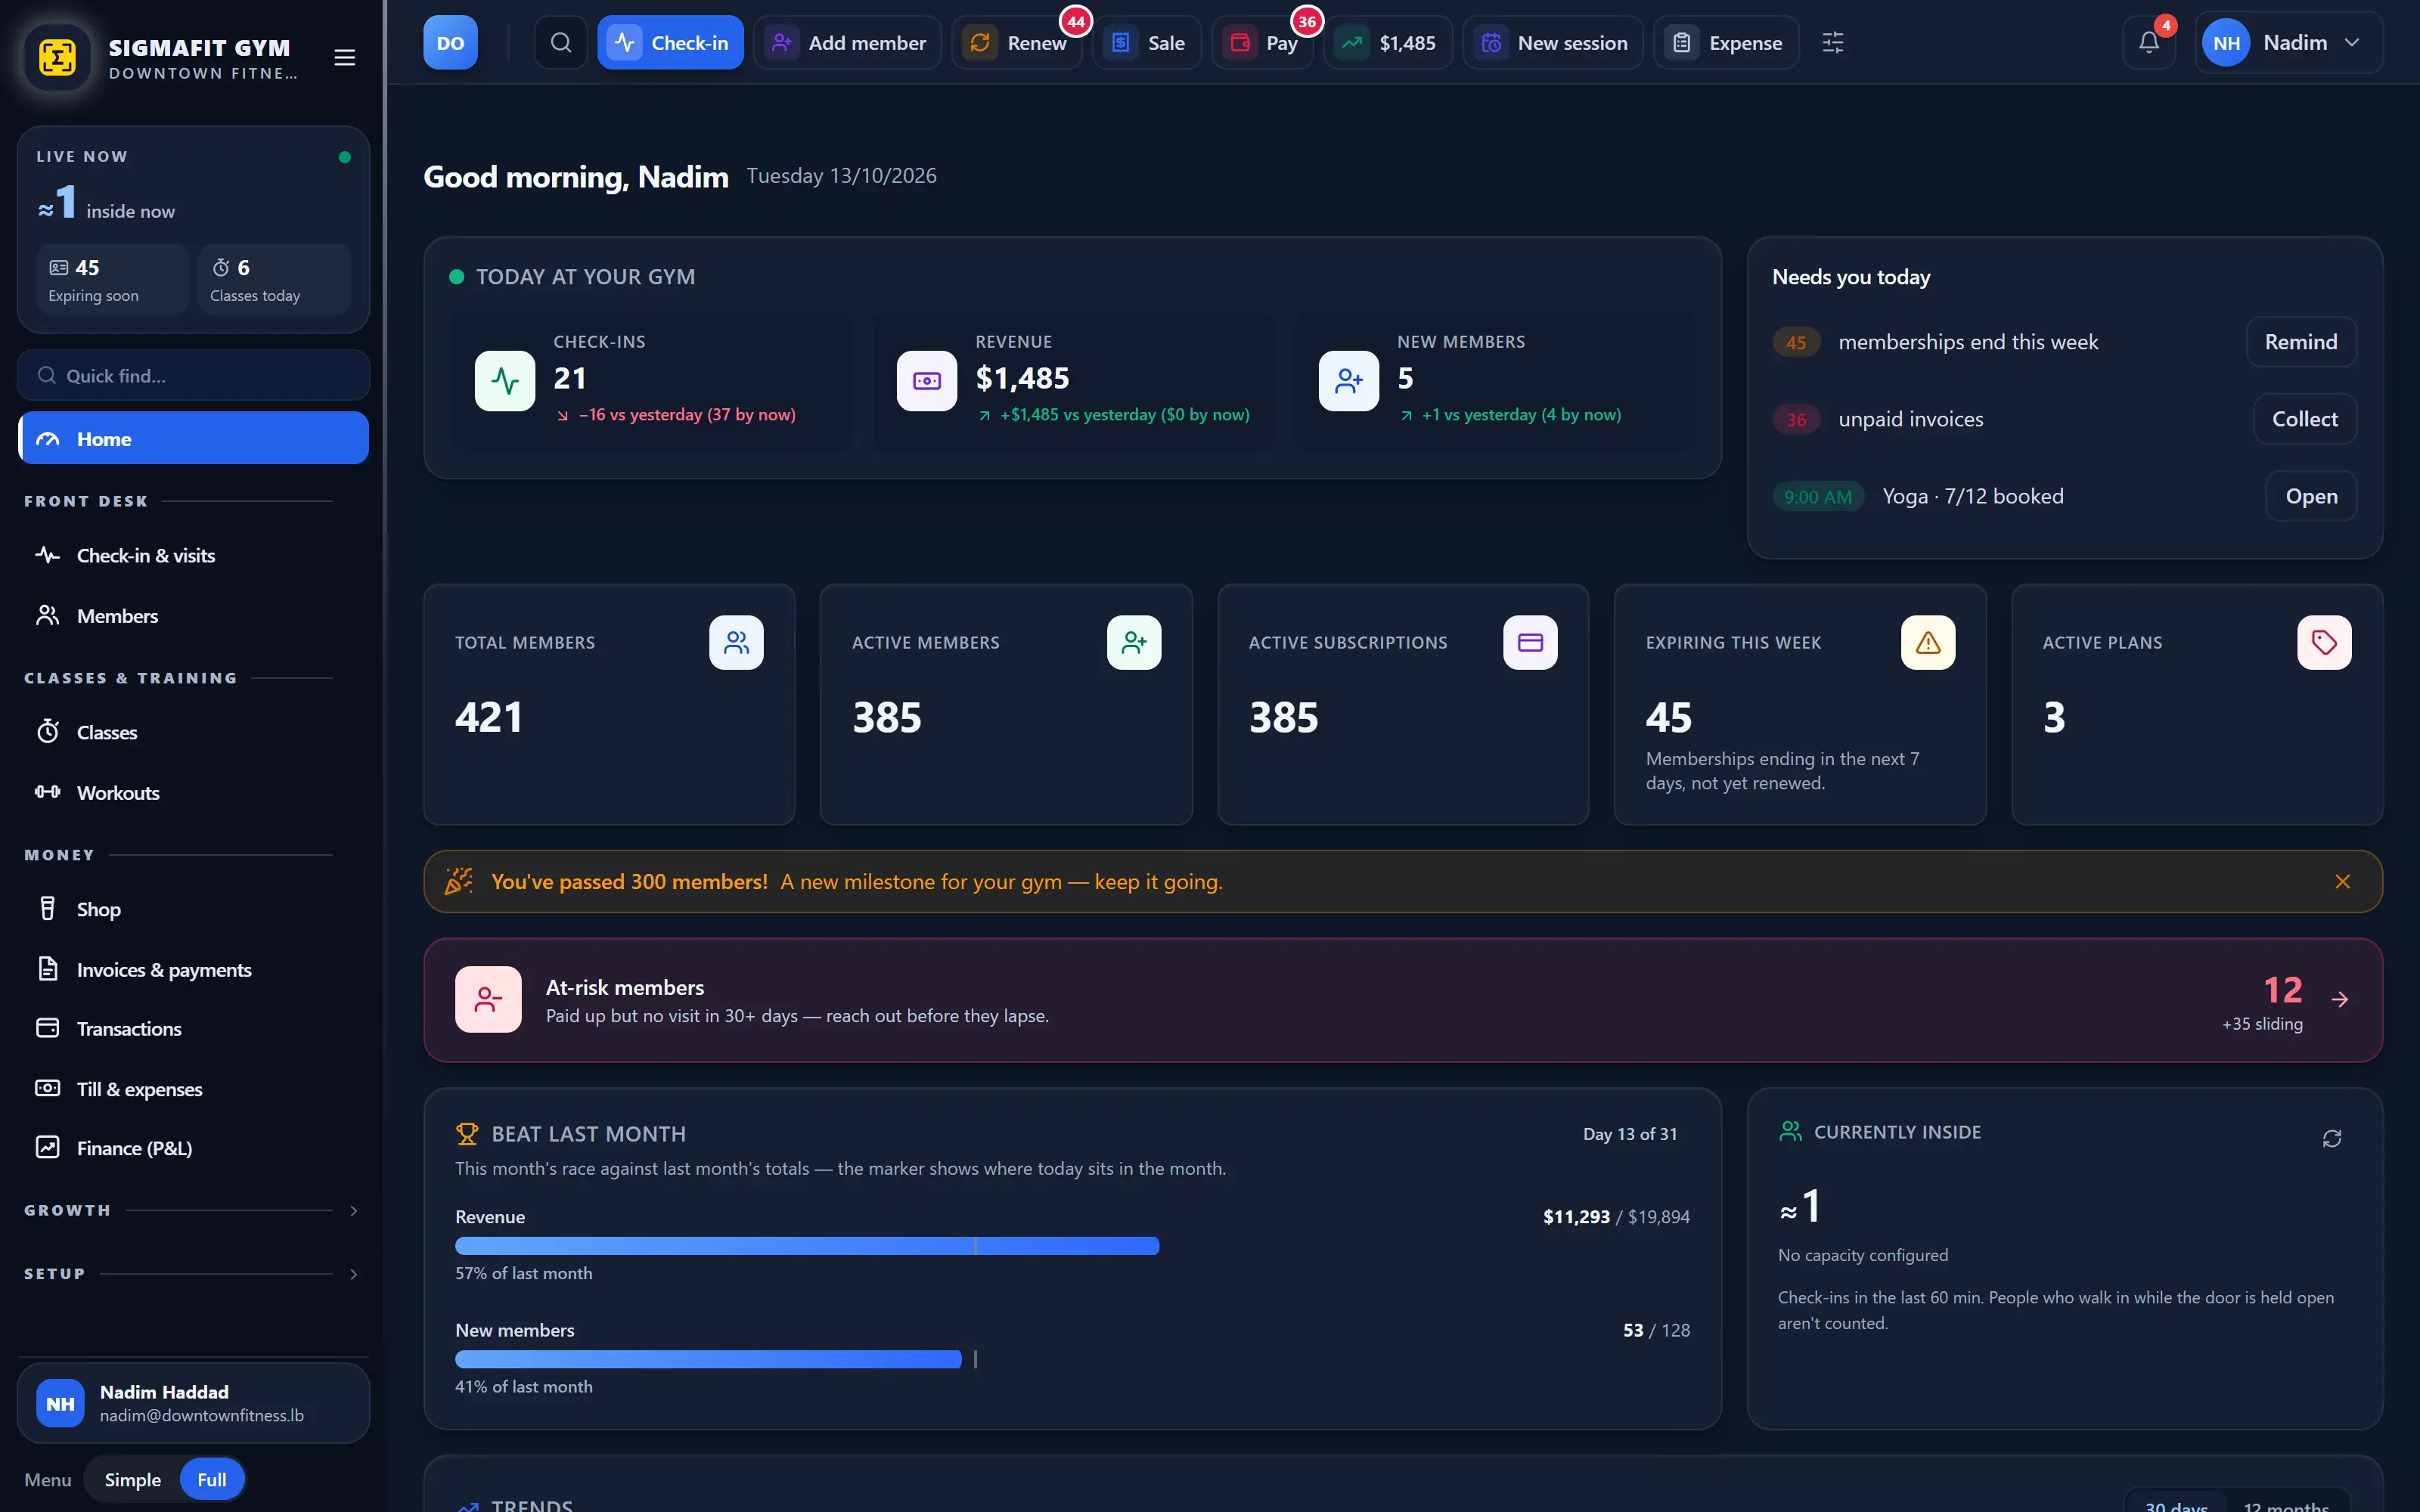The width and height of the screenshot is (2420, 1512).
Task: Click Collect for unpaid invoices
Action: pos(2304,419)
